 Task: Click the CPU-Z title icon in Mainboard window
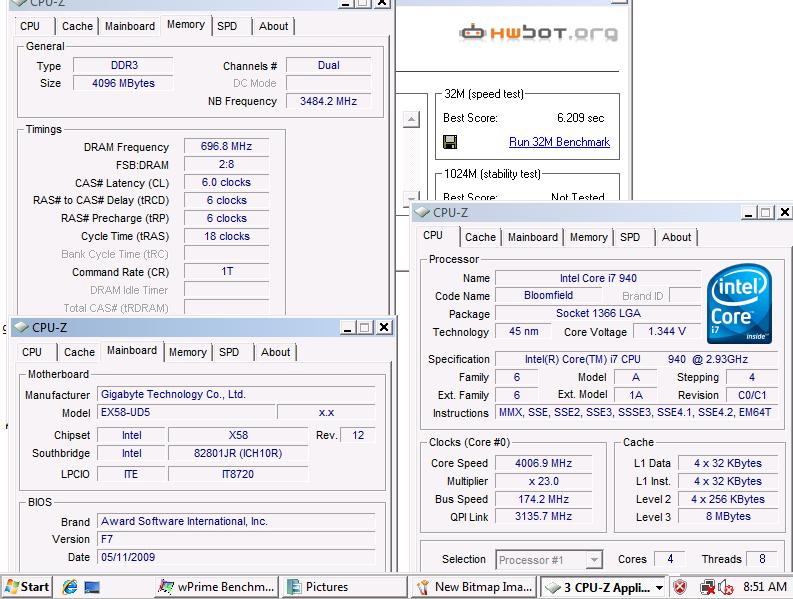[x=21, y=327]
